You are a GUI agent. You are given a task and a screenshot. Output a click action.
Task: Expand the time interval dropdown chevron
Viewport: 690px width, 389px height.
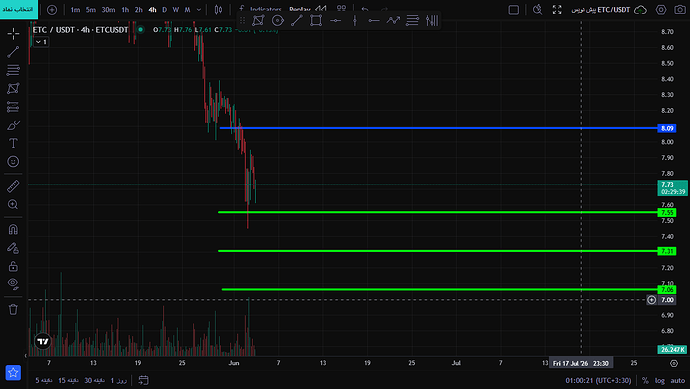click(x=199, y=10)
